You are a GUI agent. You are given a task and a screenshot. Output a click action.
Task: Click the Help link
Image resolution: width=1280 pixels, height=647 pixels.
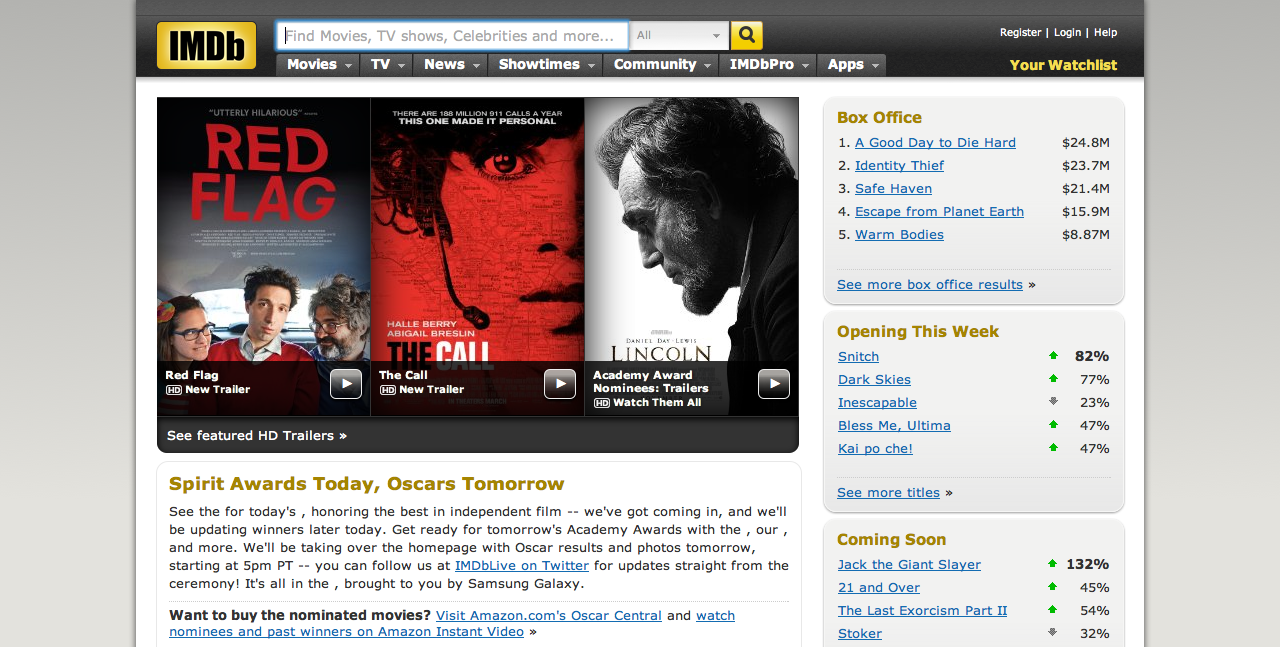tap(1105, 33)
